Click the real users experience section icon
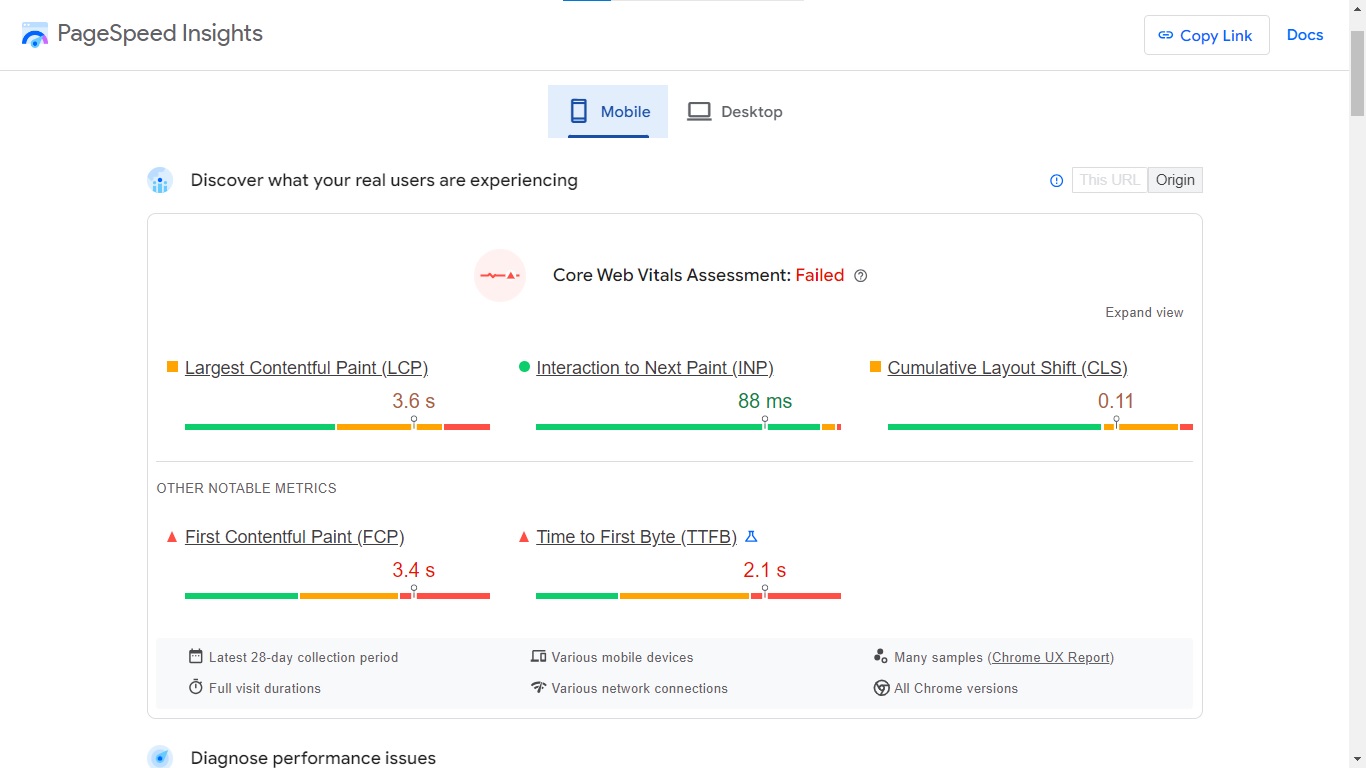 pos(160,180)
